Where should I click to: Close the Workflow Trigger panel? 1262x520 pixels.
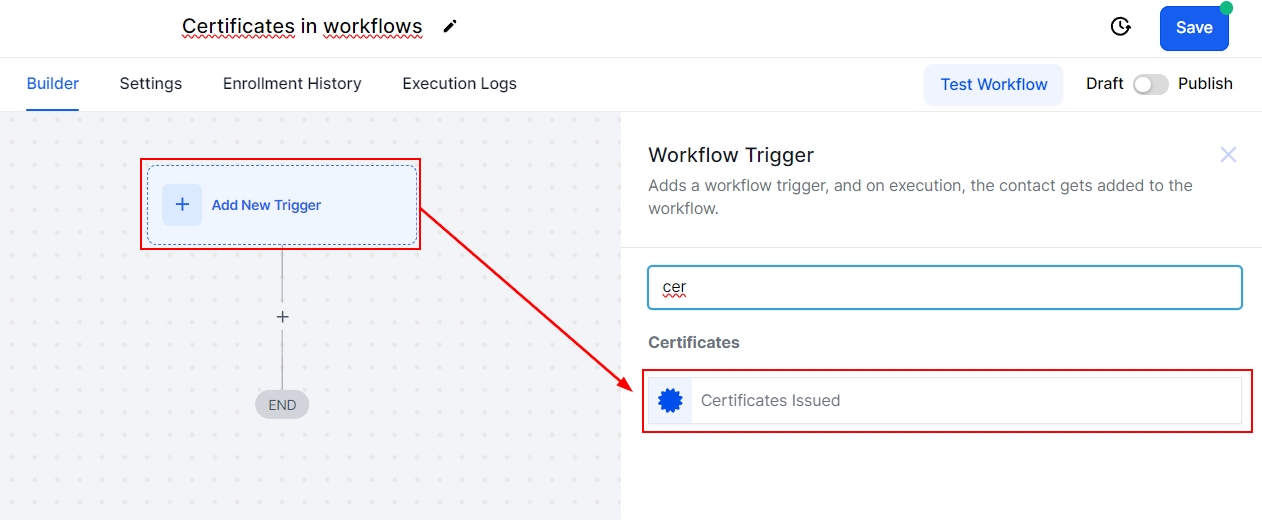(x=1228, y=155)
